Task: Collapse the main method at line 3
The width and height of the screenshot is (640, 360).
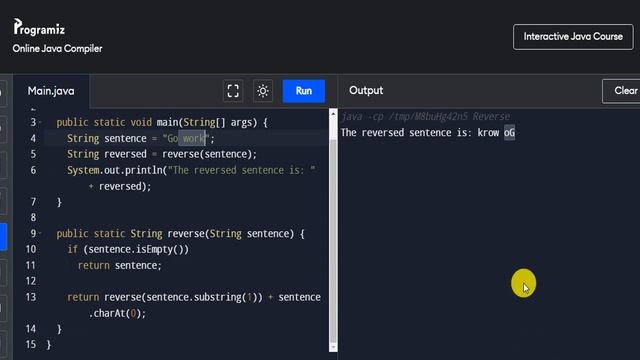Action: (x=40, y=122)
